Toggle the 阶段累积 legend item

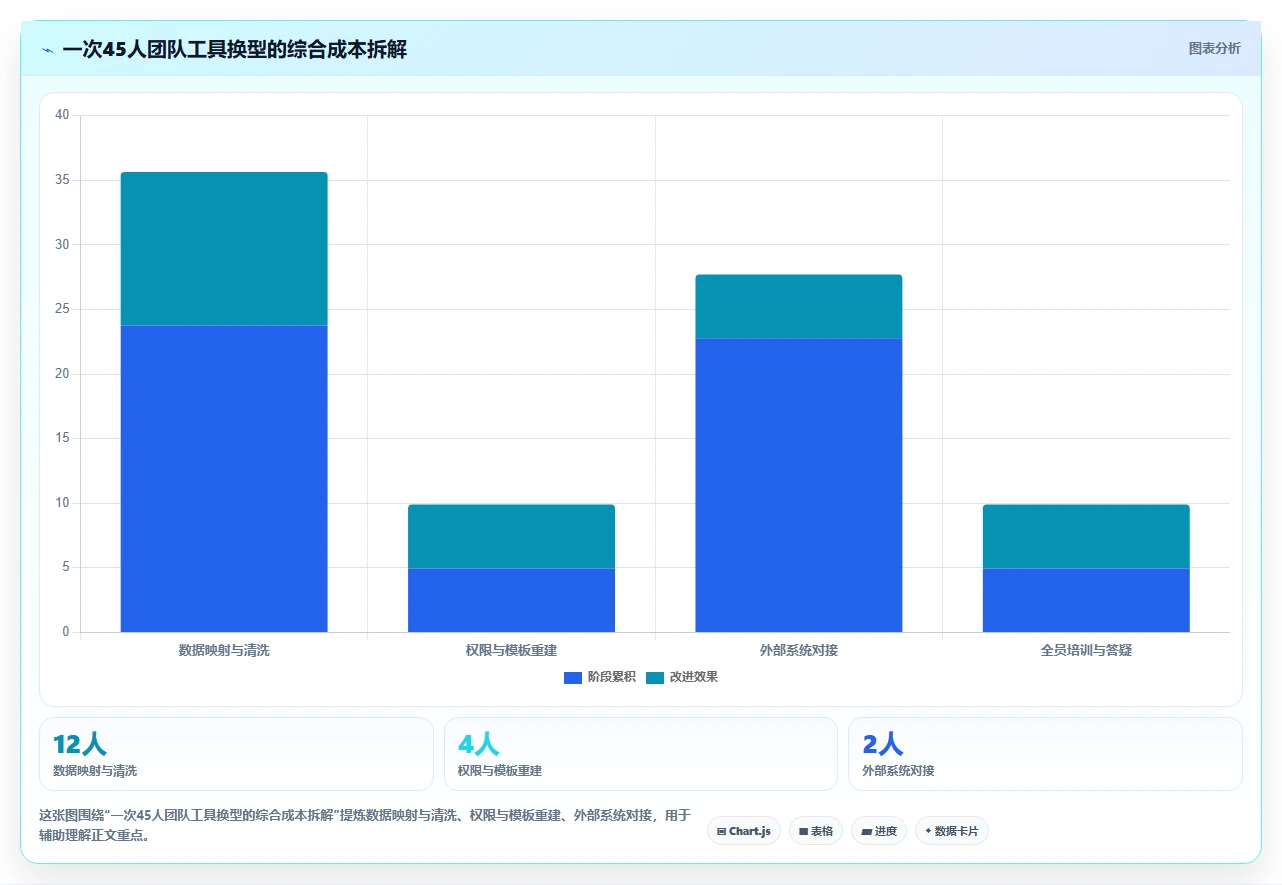tap(600, 677)
